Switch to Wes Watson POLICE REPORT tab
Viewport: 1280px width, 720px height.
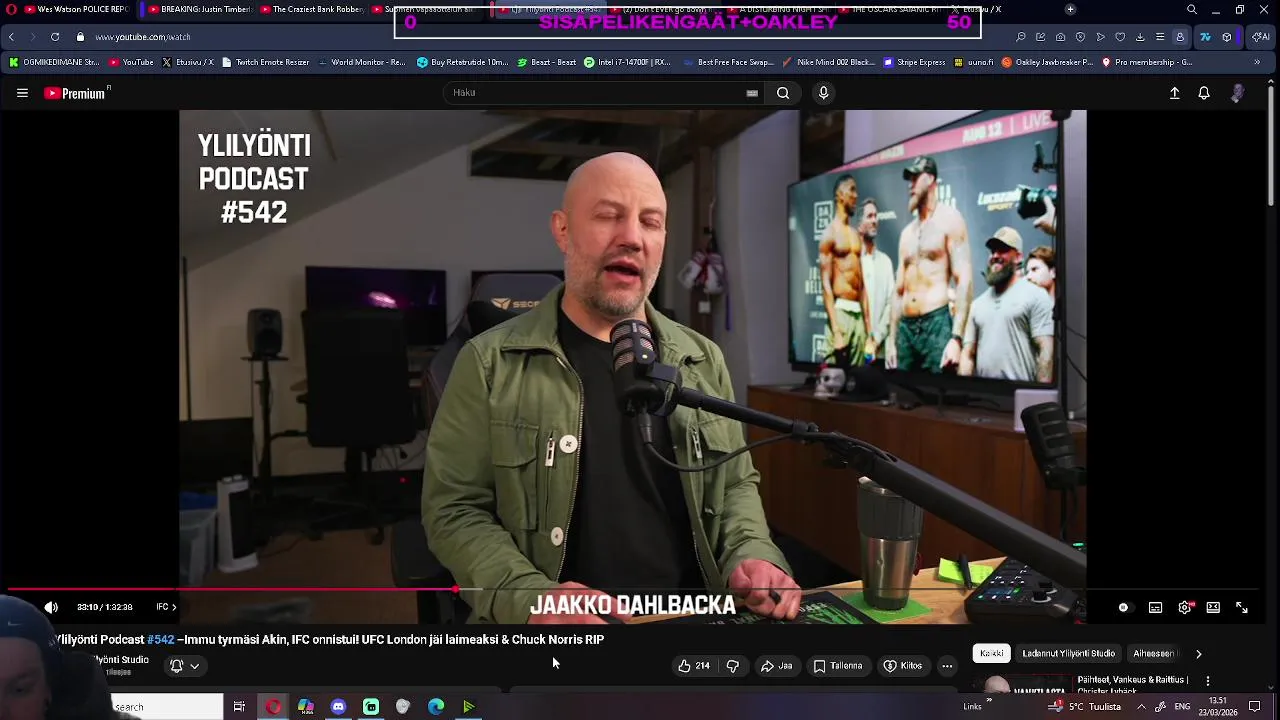pyautogui.click(x=76, y=9)
